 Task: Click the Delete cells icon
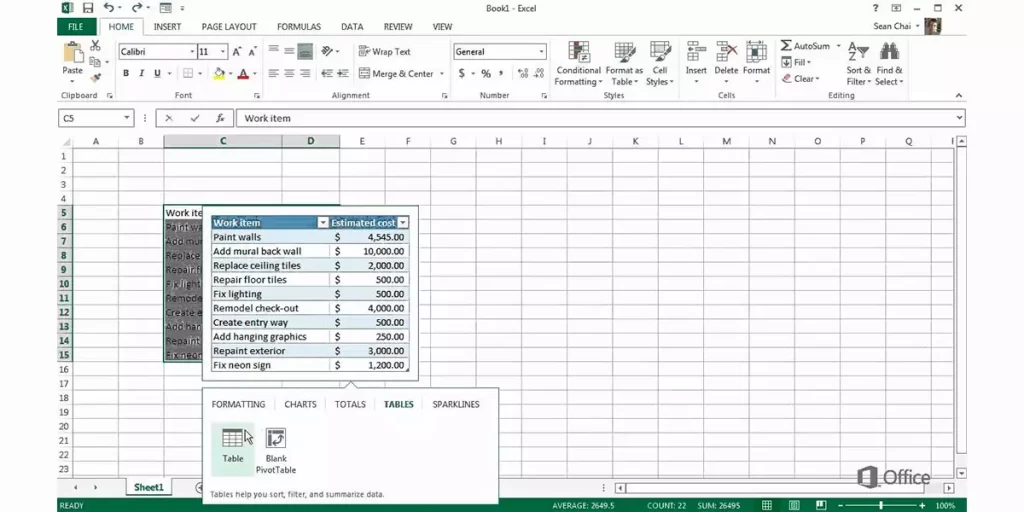click(x=726, y=51)
